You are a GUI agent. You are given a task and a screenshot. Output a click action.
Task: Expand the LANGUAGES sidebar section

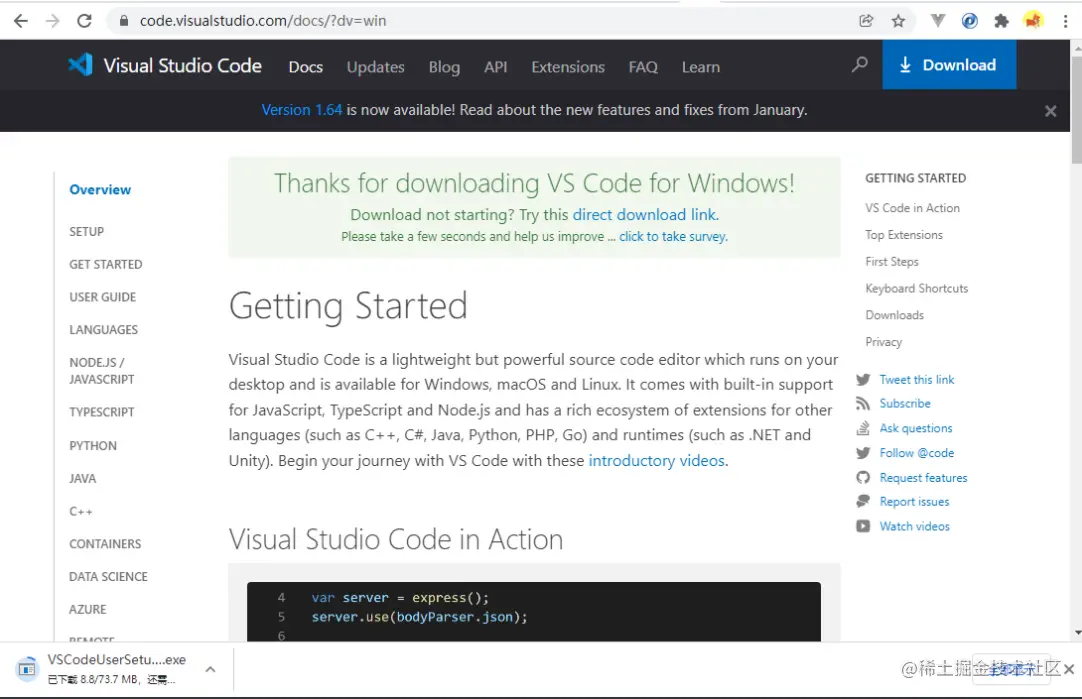coord(104,330)
